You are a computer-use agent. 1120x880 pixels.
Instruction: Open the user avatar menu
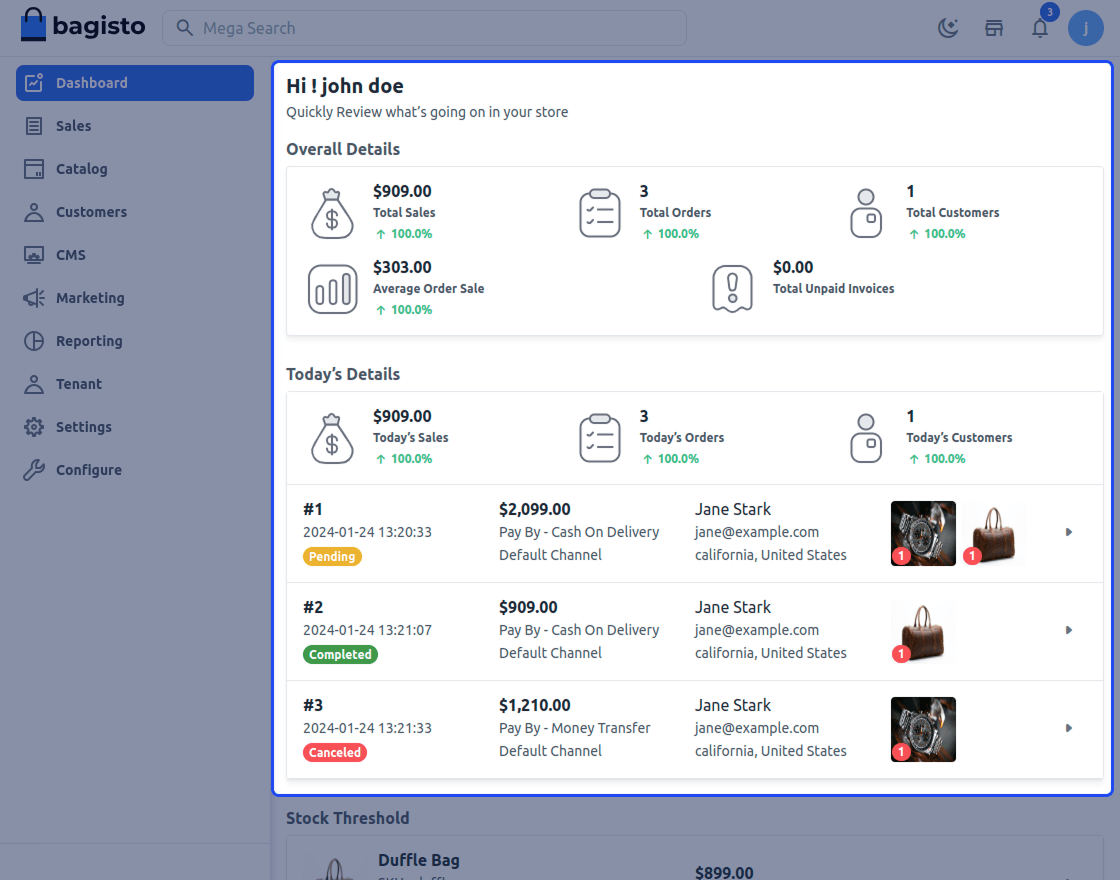click(x=1085, y=28)
